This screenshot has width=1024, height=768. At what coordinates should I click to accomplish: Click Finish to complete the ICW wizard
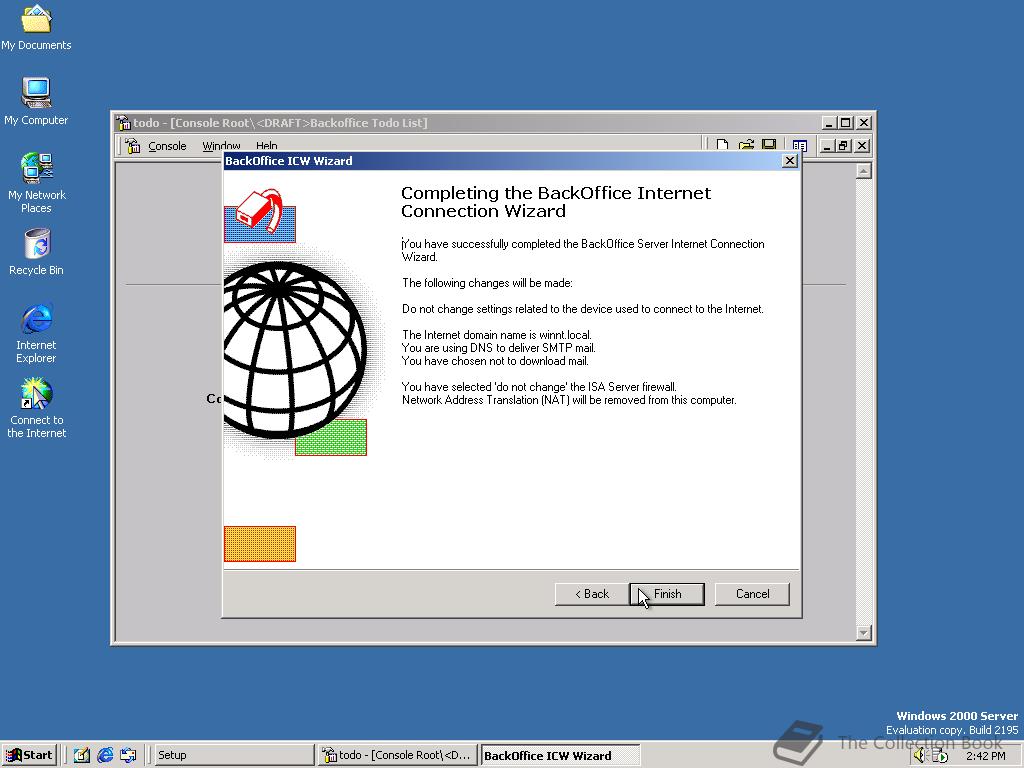pos(667,594)
